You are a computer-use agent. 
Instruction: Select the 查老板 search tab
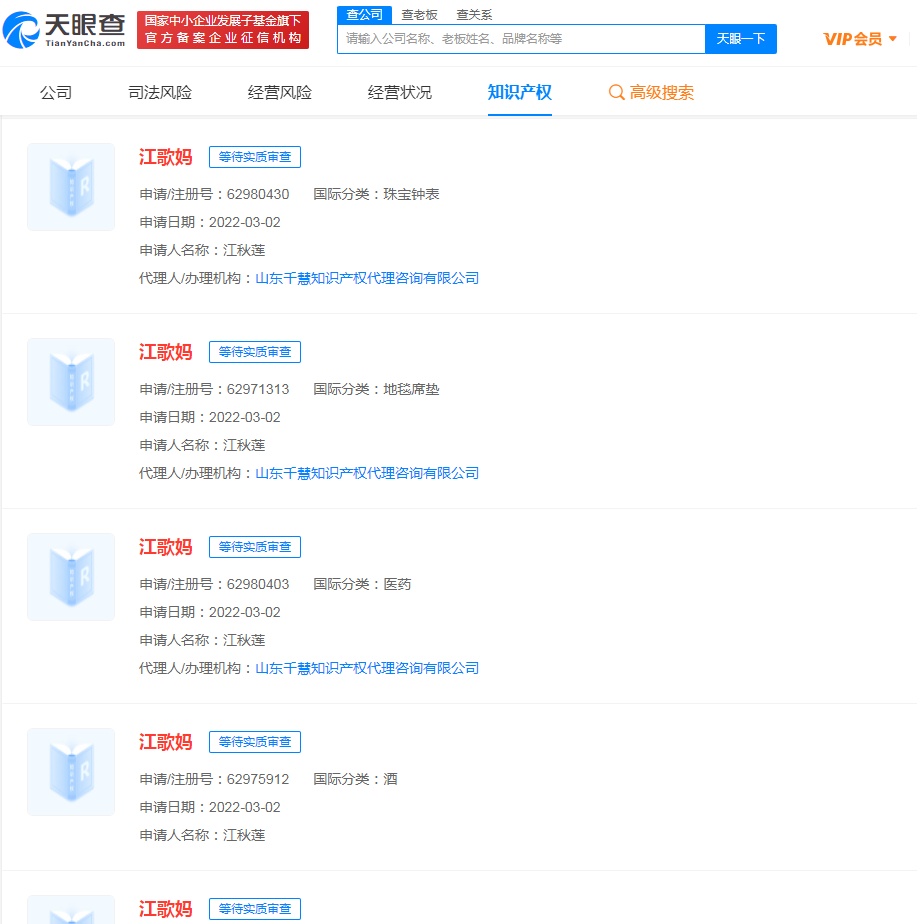419,15
